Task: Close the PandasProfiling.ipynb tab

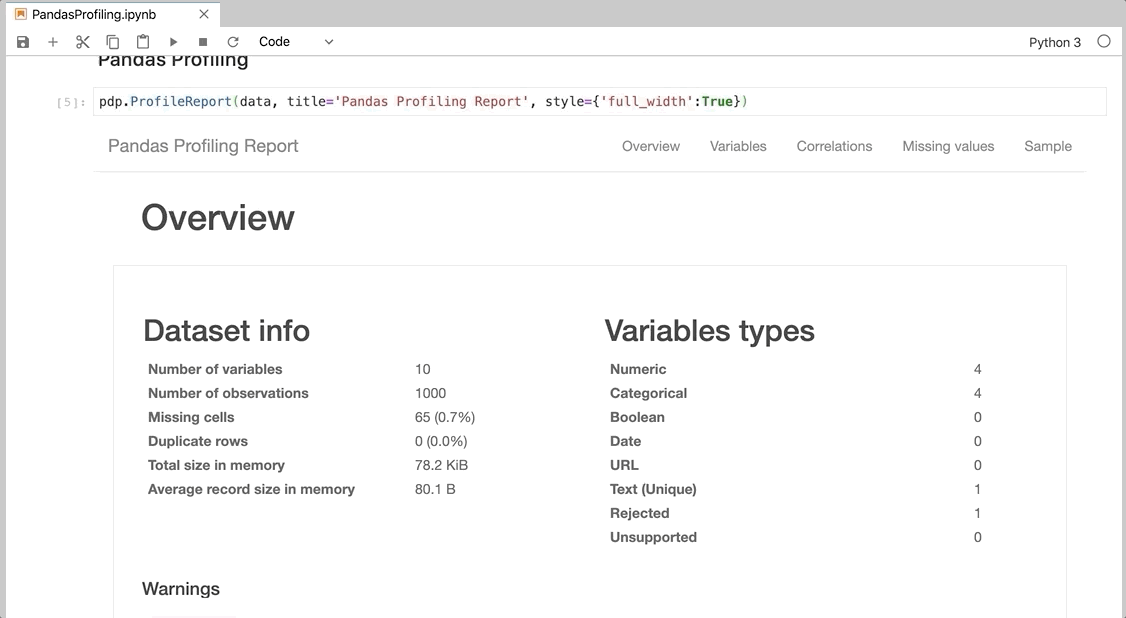Action: pyautogui.click(x=204, y=14)
